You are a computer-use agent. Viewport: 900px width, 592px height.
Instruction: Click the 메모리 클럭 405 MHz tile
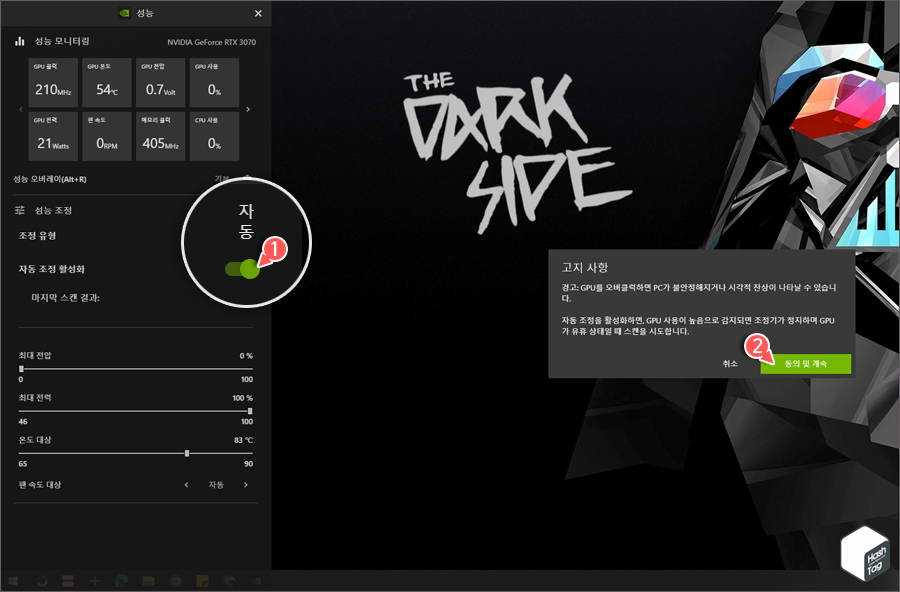(x=160, y=136)
